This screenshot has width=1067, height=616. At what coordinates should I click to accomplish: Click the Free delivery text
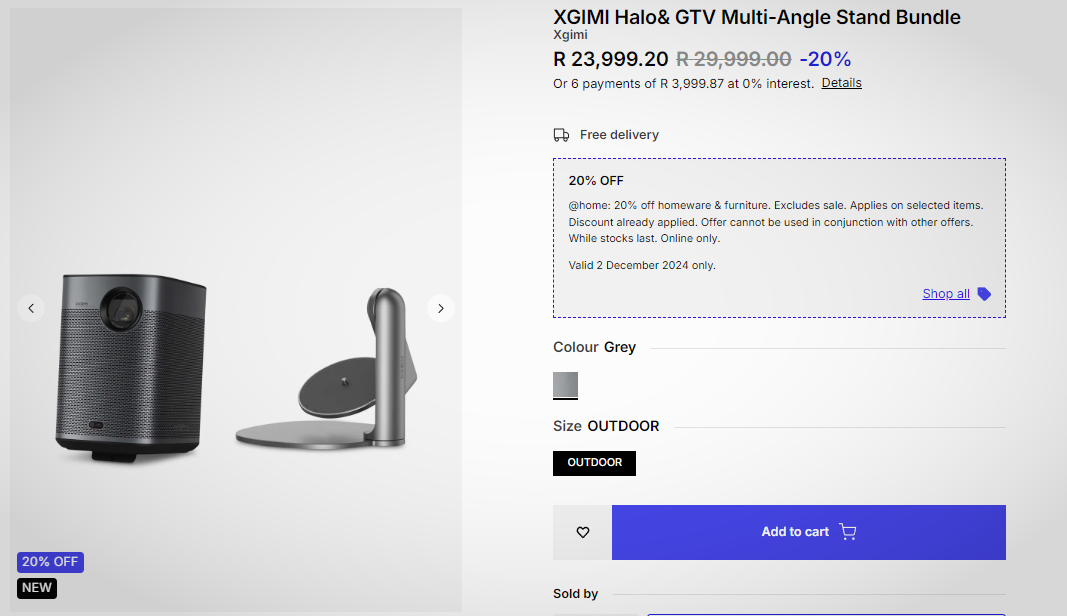[619, 135]
